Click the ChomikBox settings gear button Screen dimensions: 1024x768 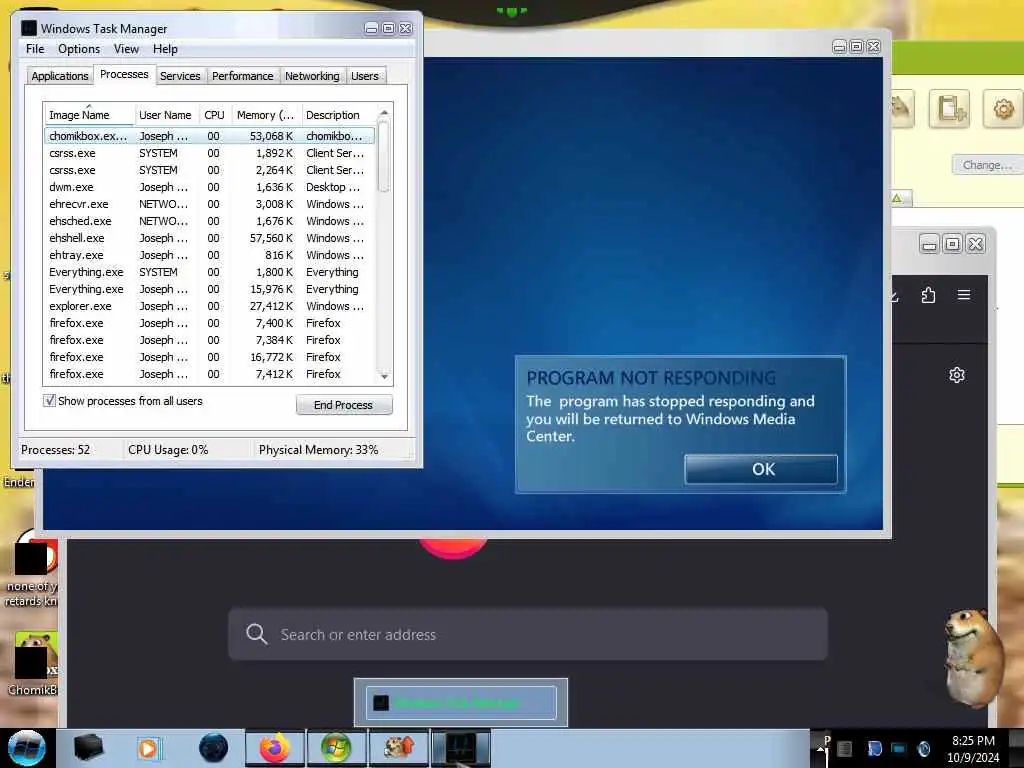[1003, 108]
